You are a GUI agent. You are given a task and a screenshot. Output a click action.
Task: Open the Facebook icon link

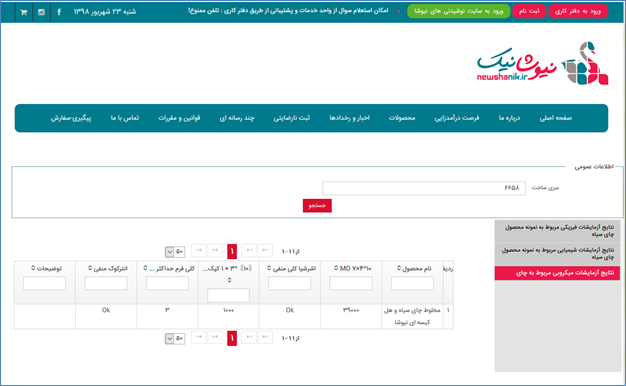pos(59,12)
